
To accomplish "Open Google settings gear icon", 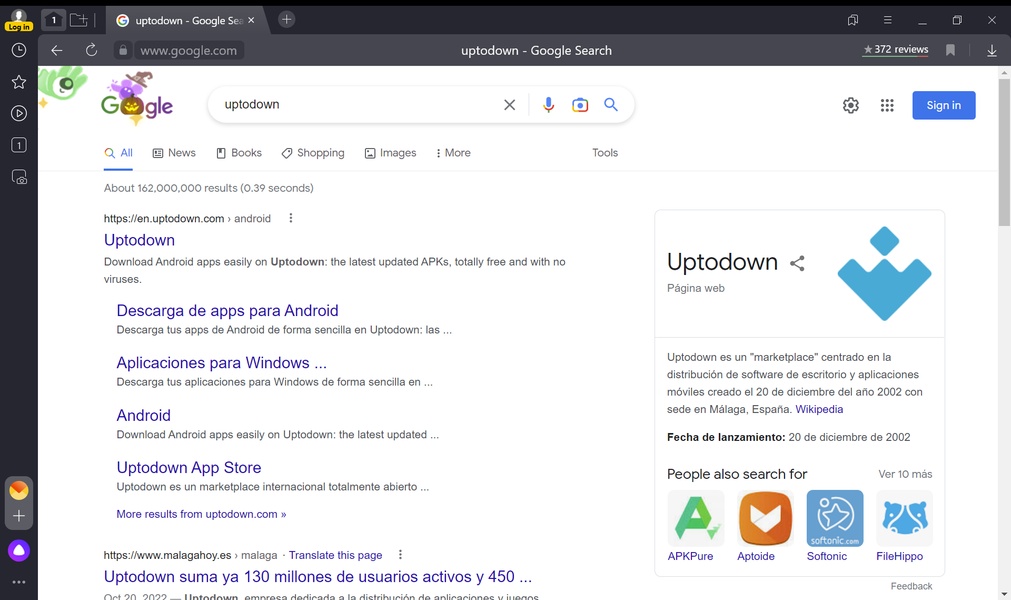I will pyautogui.click(x=850, y=105).
